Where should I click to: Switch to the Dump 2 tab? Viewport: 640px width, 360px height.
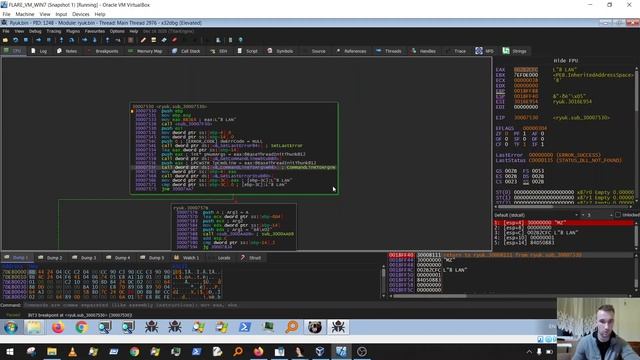pos(51,258)
